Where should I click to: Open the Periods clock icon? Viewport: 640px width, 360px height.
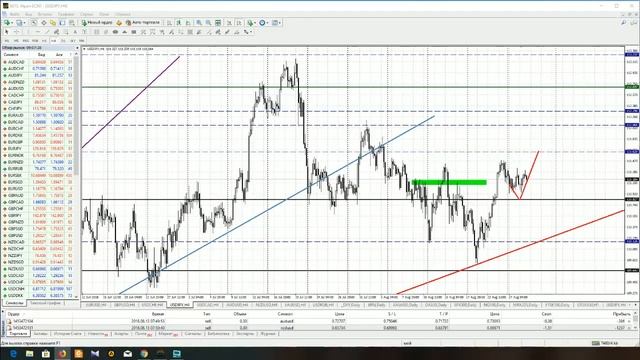pos(262,22)
